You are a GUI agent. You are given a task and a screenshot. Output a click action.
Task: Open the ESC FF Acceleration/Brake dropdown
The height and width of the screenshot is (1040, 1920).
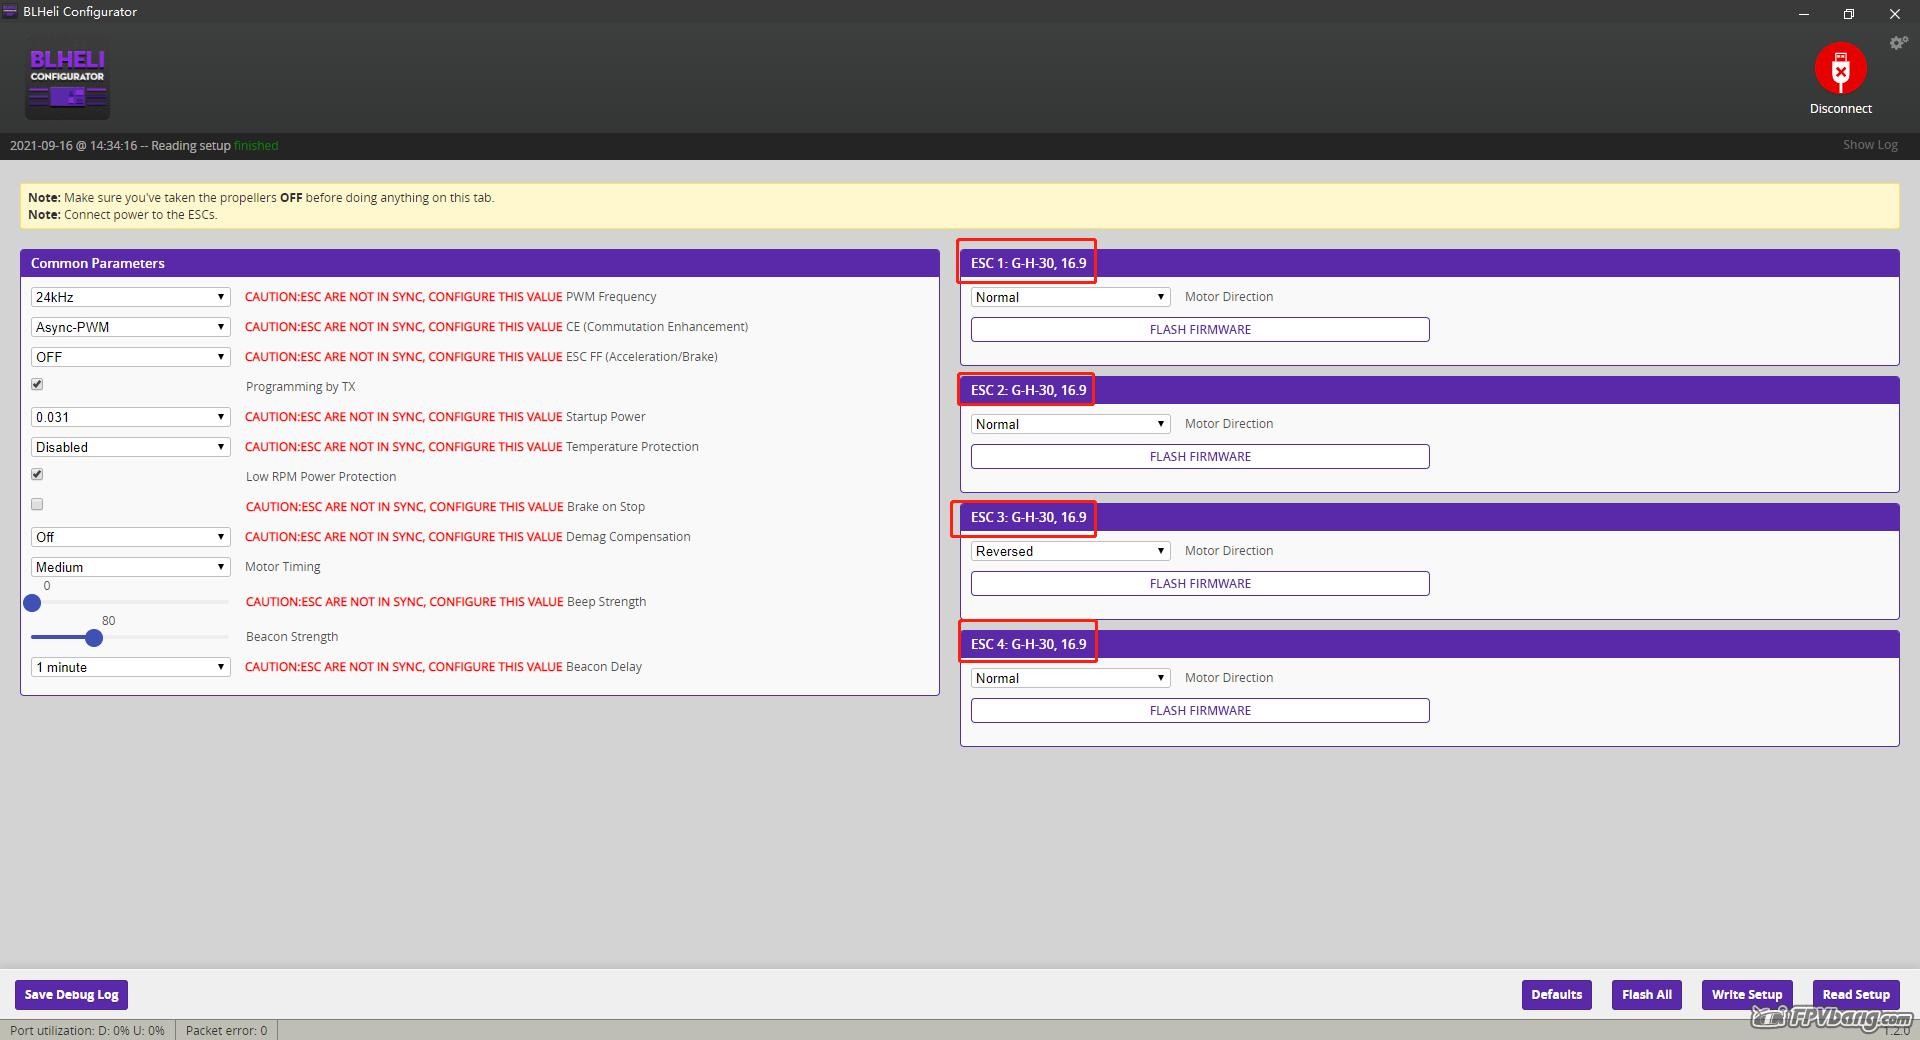pyautogui.click(x=130, y=357)
